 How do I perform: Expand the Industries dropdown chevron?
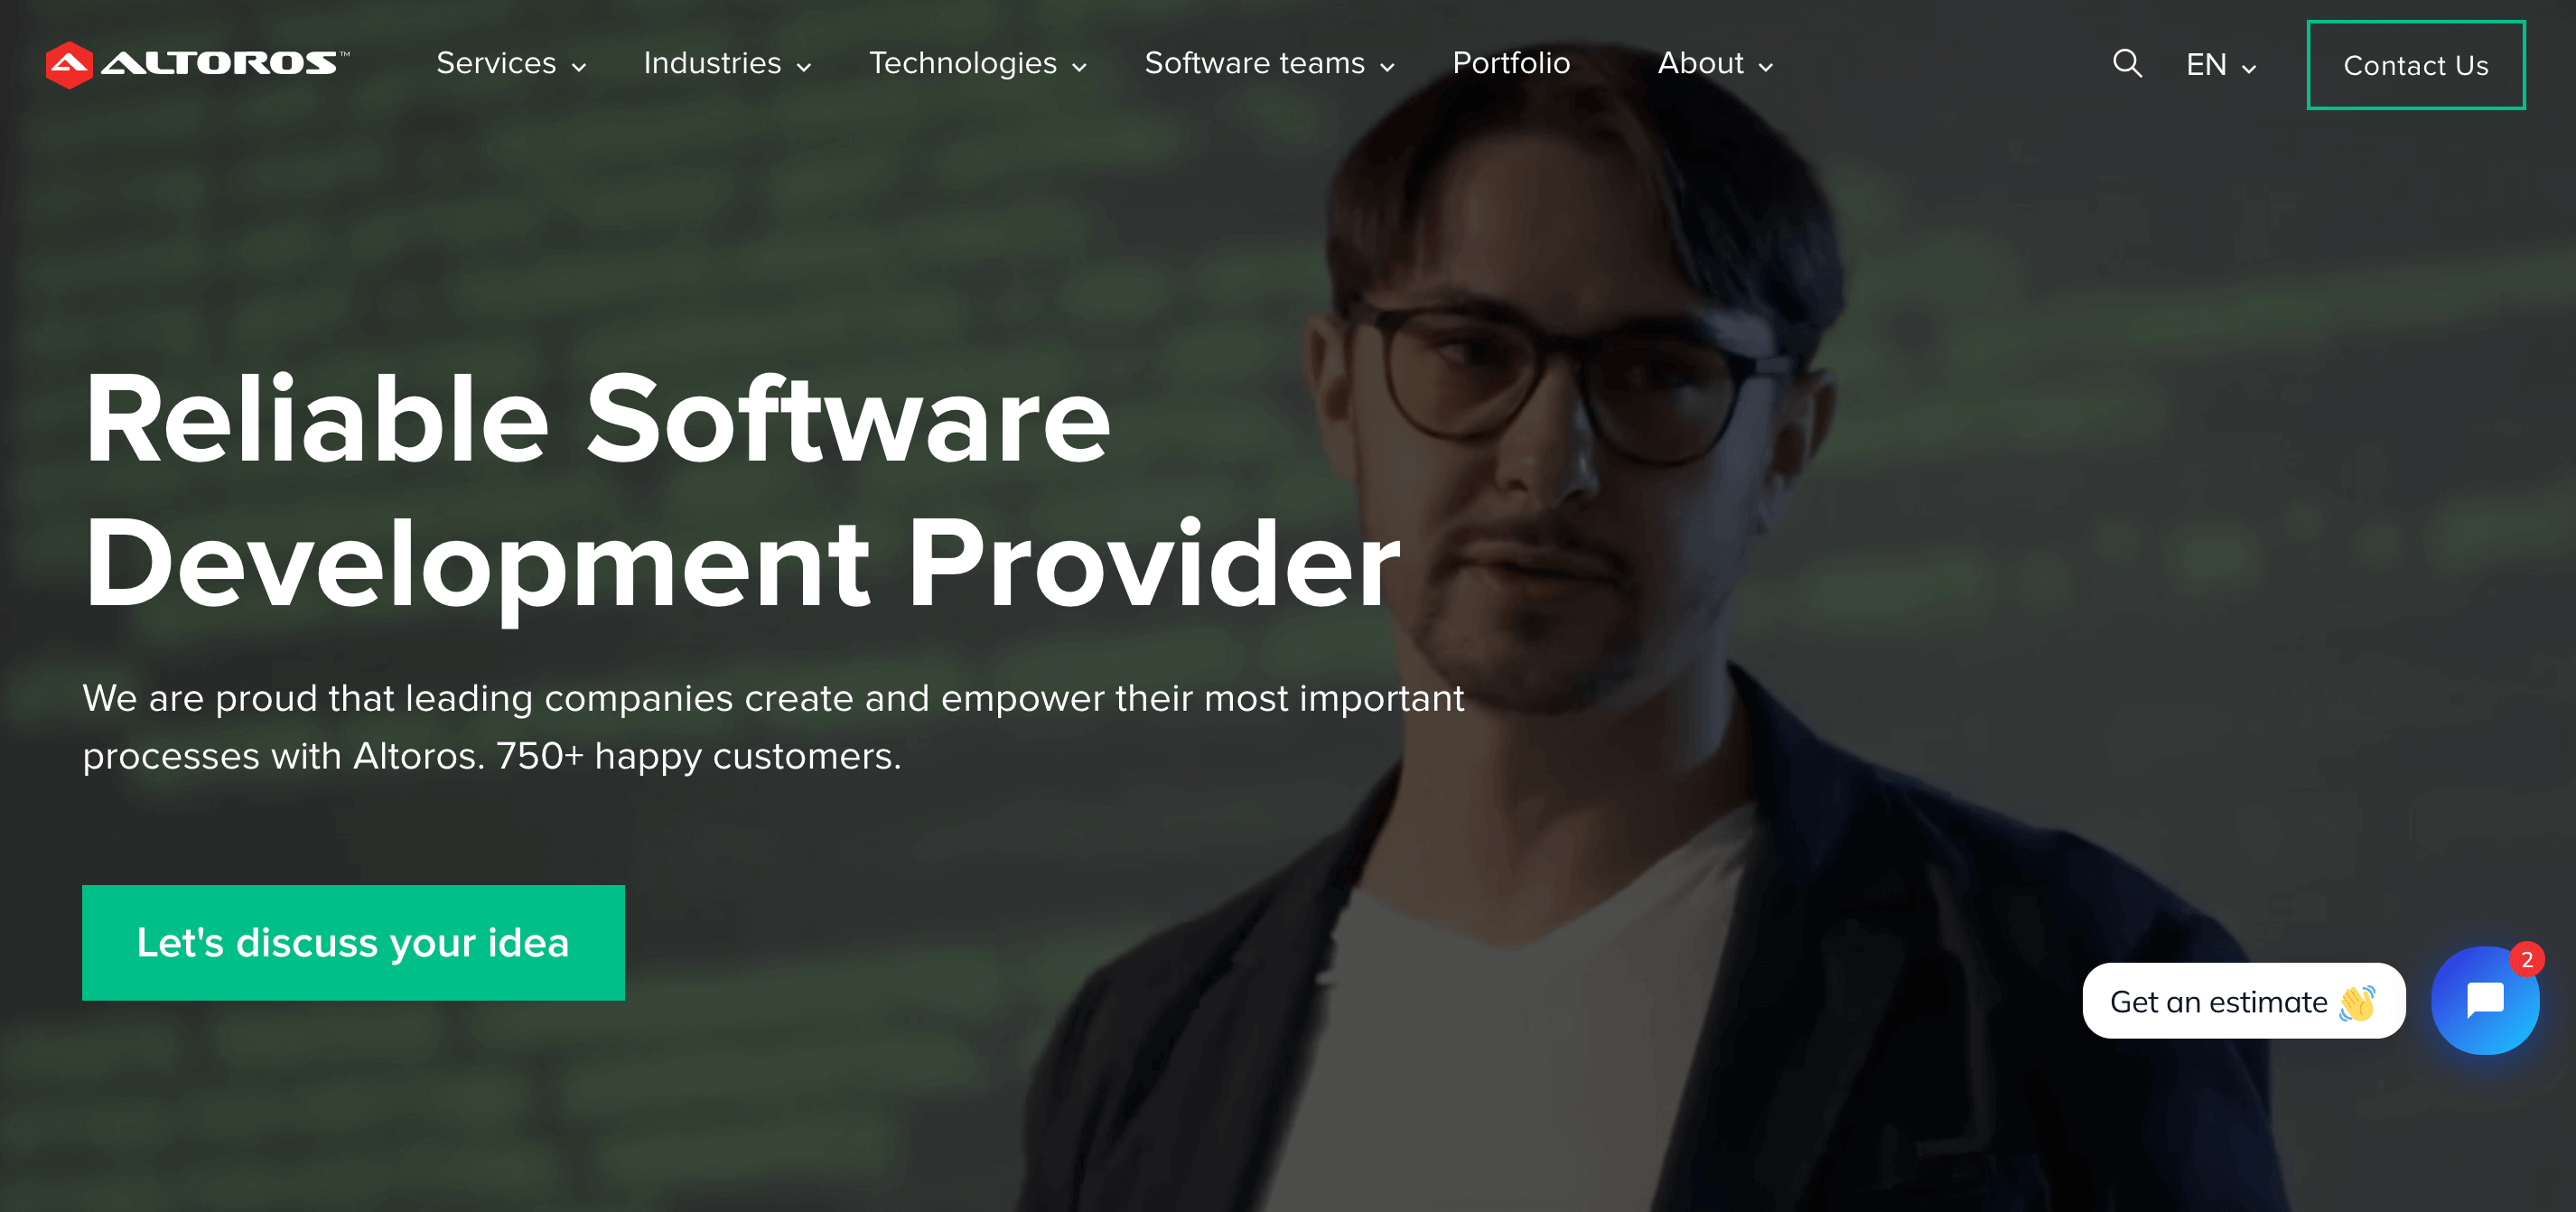pyautogui.click(x=804, y=67)
